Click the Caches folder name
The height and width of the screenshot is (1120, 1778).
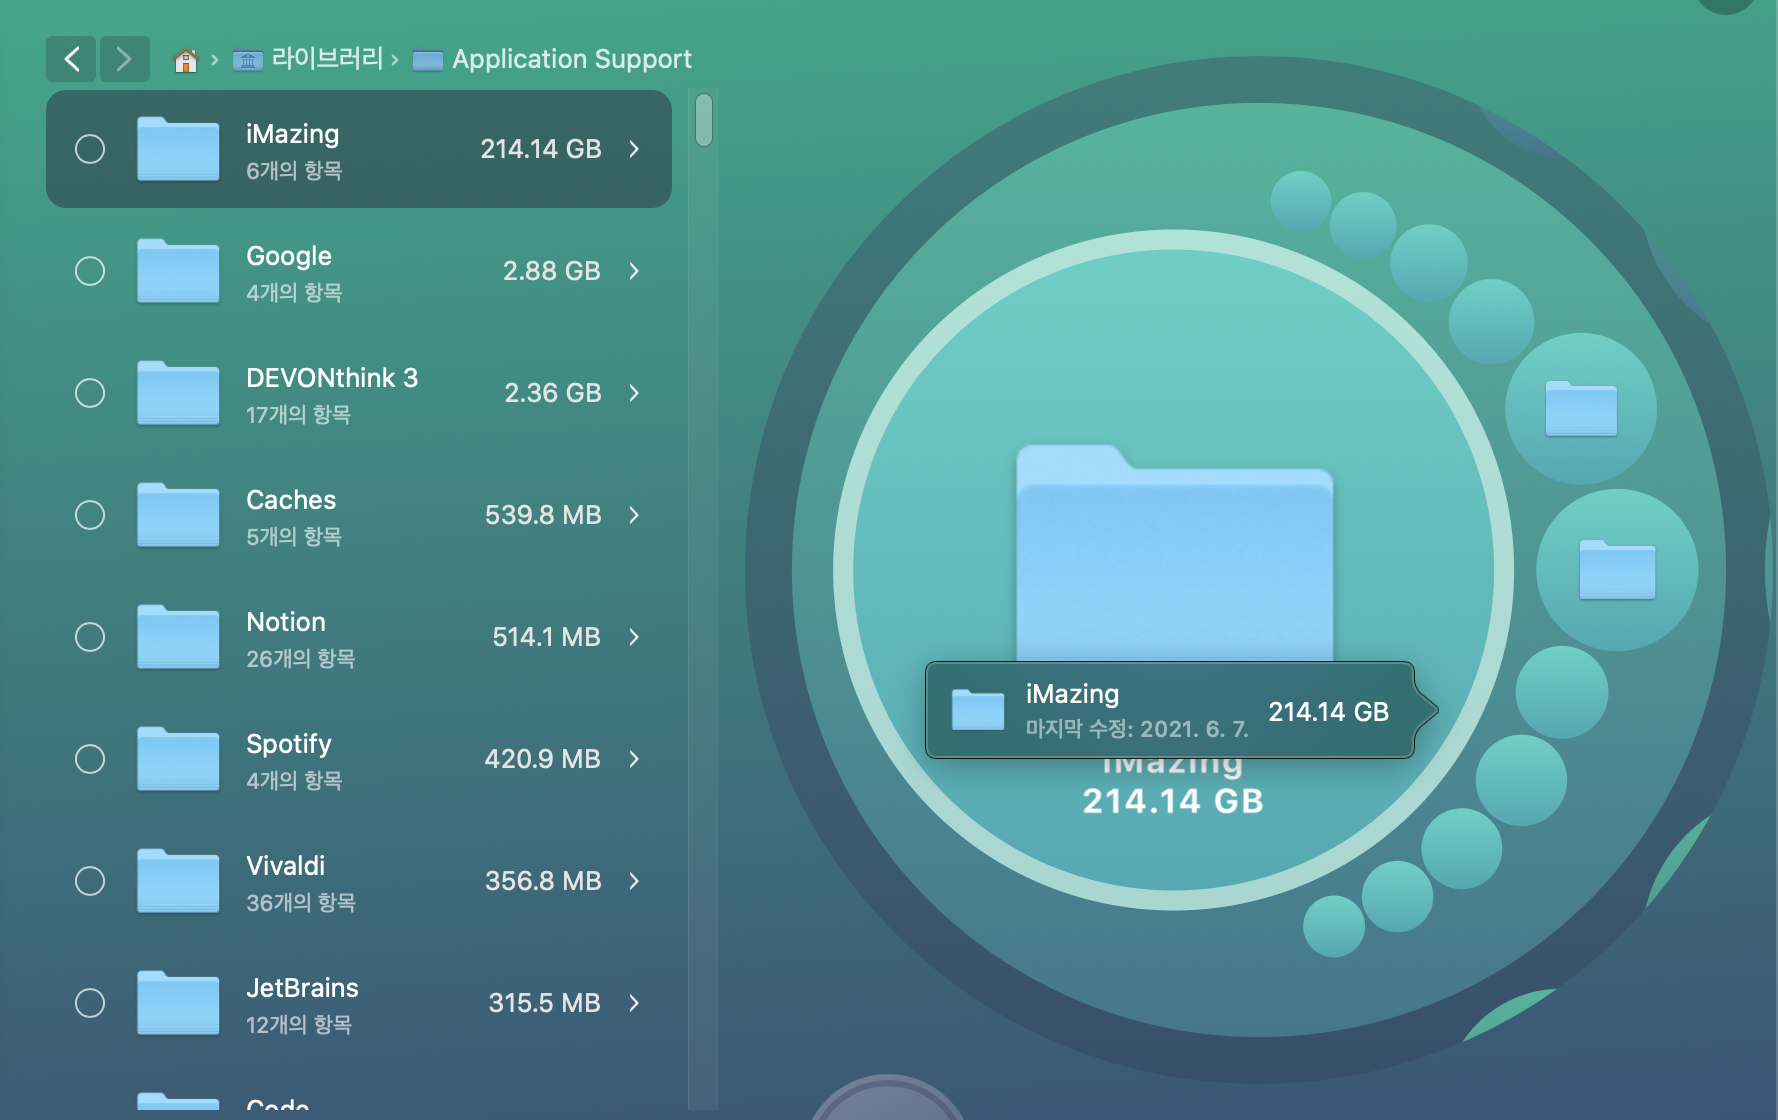click(x=291, y=500)
